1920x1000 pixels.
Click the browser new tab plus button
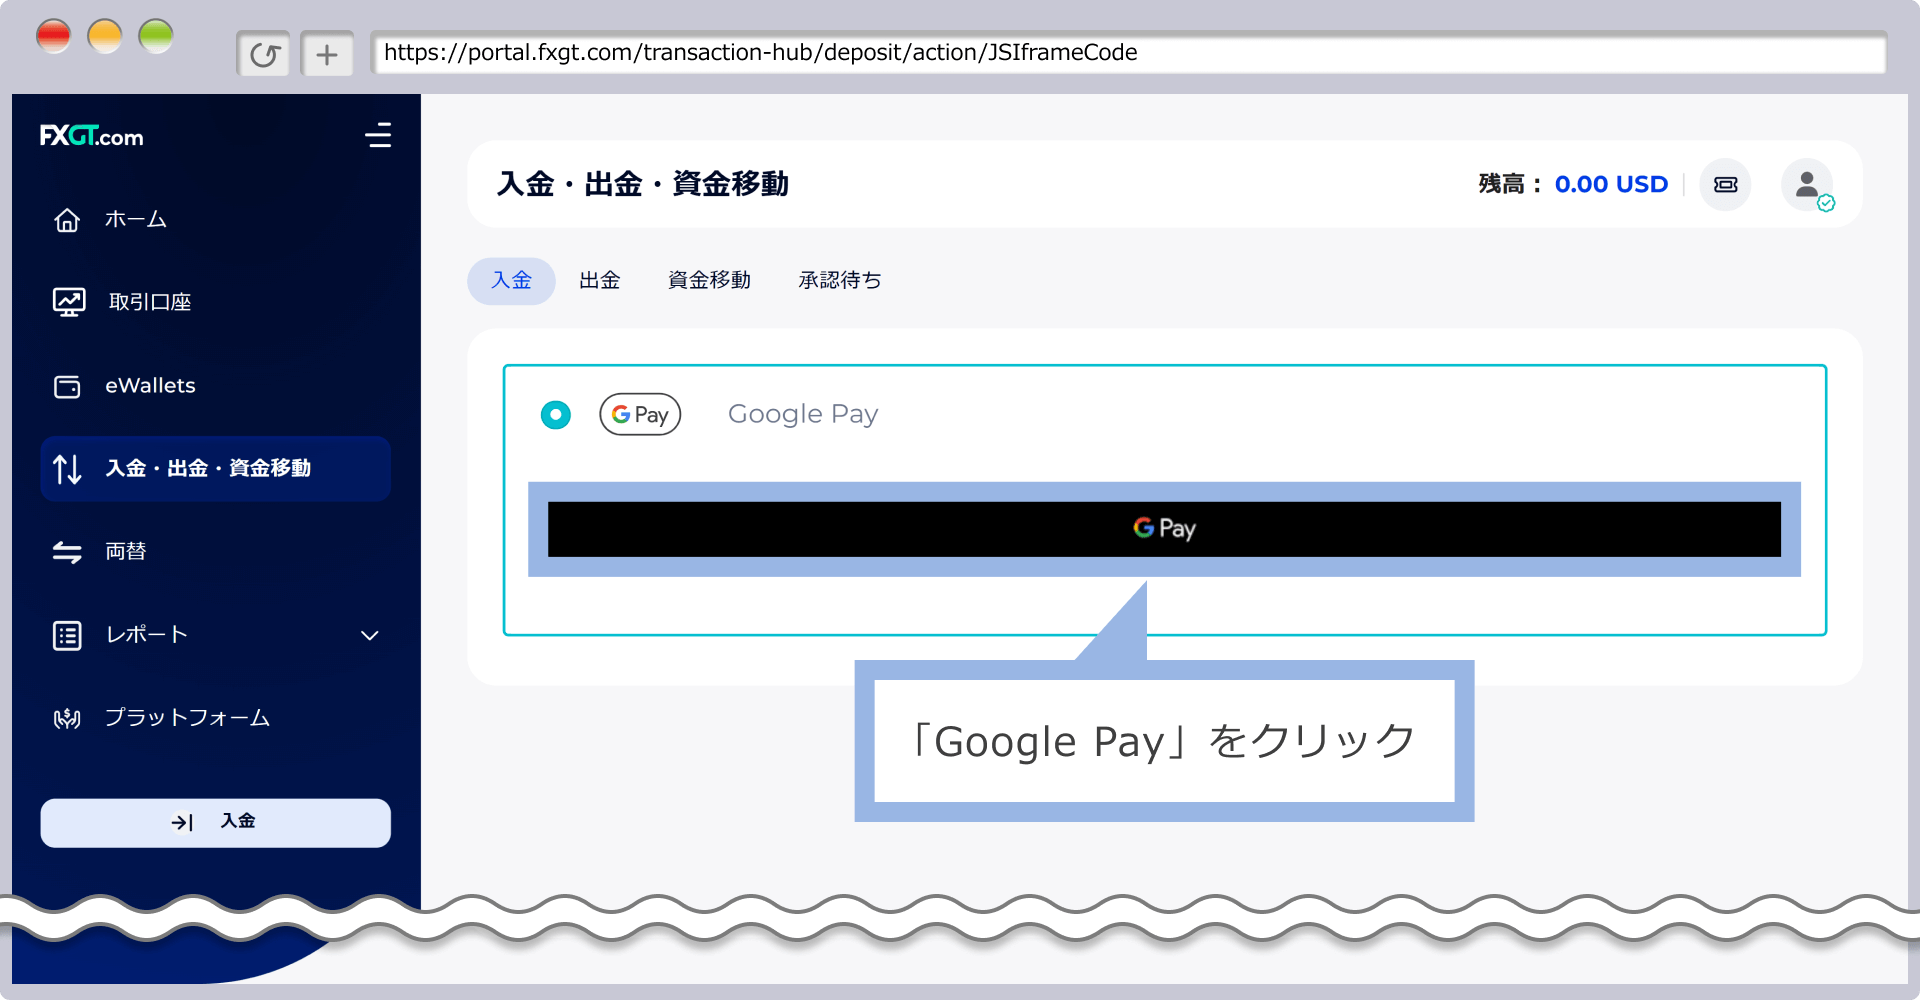click(x=327, y=54)
